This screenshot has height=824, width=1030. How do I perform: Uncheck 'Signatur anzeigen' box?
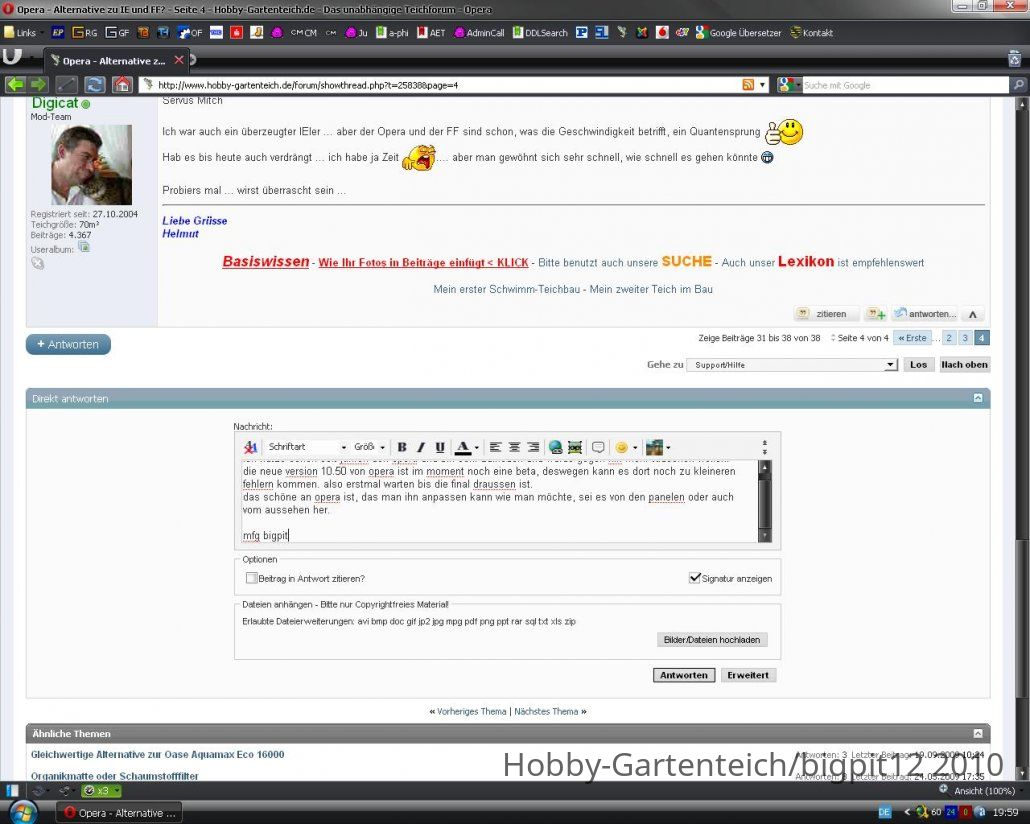point(694,578)
